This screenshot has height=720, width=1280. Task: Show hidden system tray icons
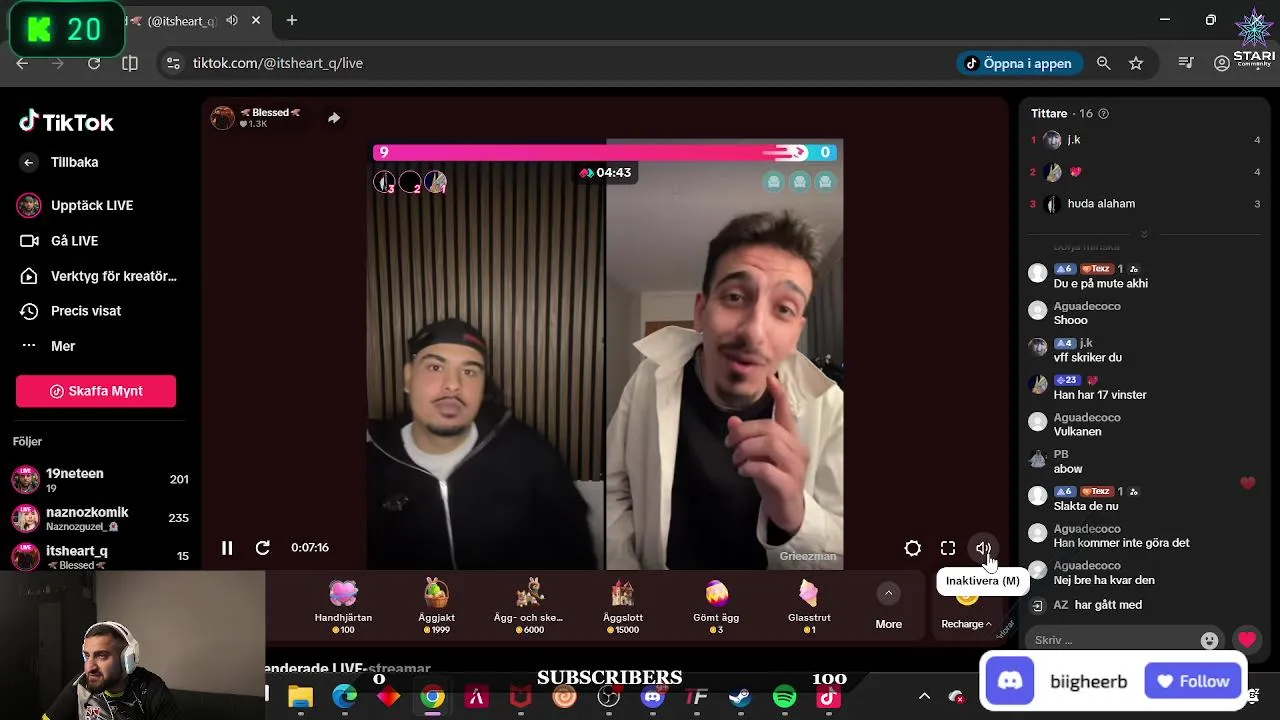point(924,697)
